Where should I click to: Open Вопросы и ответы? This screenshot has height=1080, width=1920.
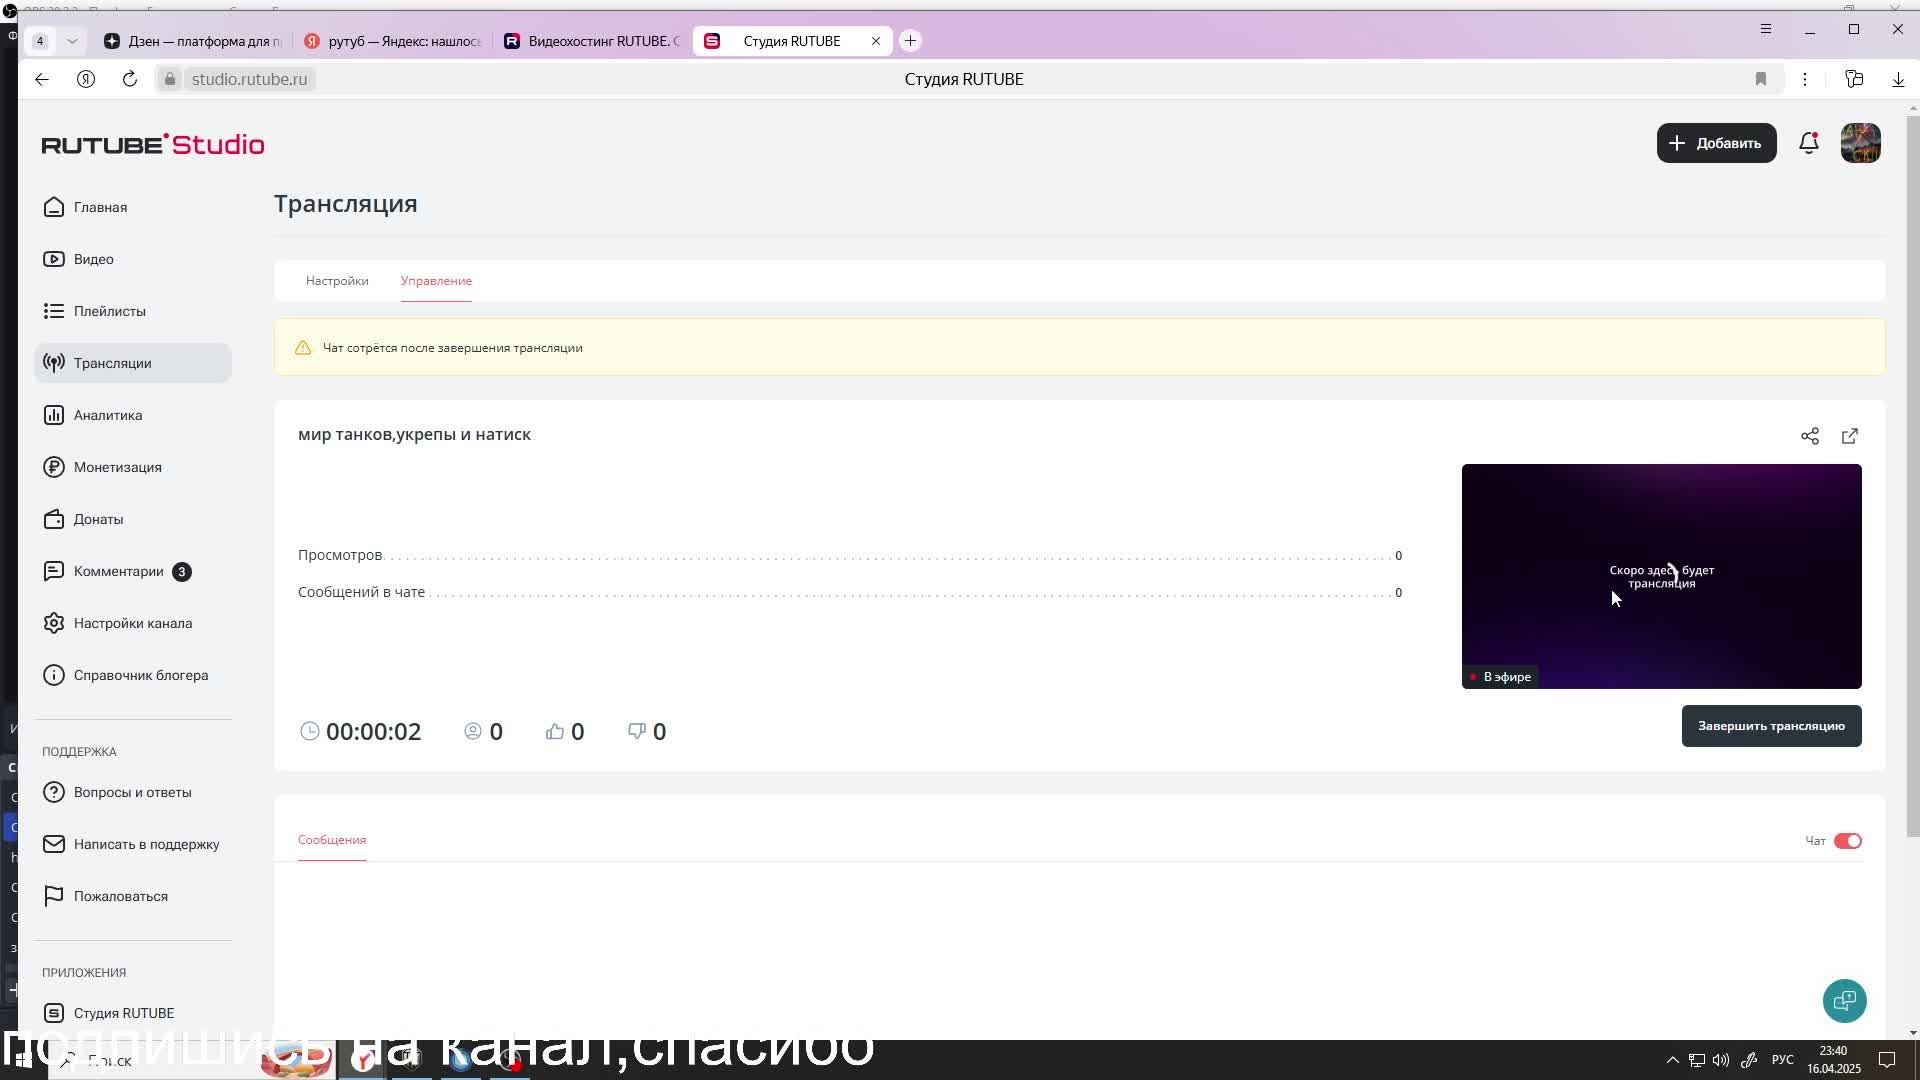click(133, 792)
